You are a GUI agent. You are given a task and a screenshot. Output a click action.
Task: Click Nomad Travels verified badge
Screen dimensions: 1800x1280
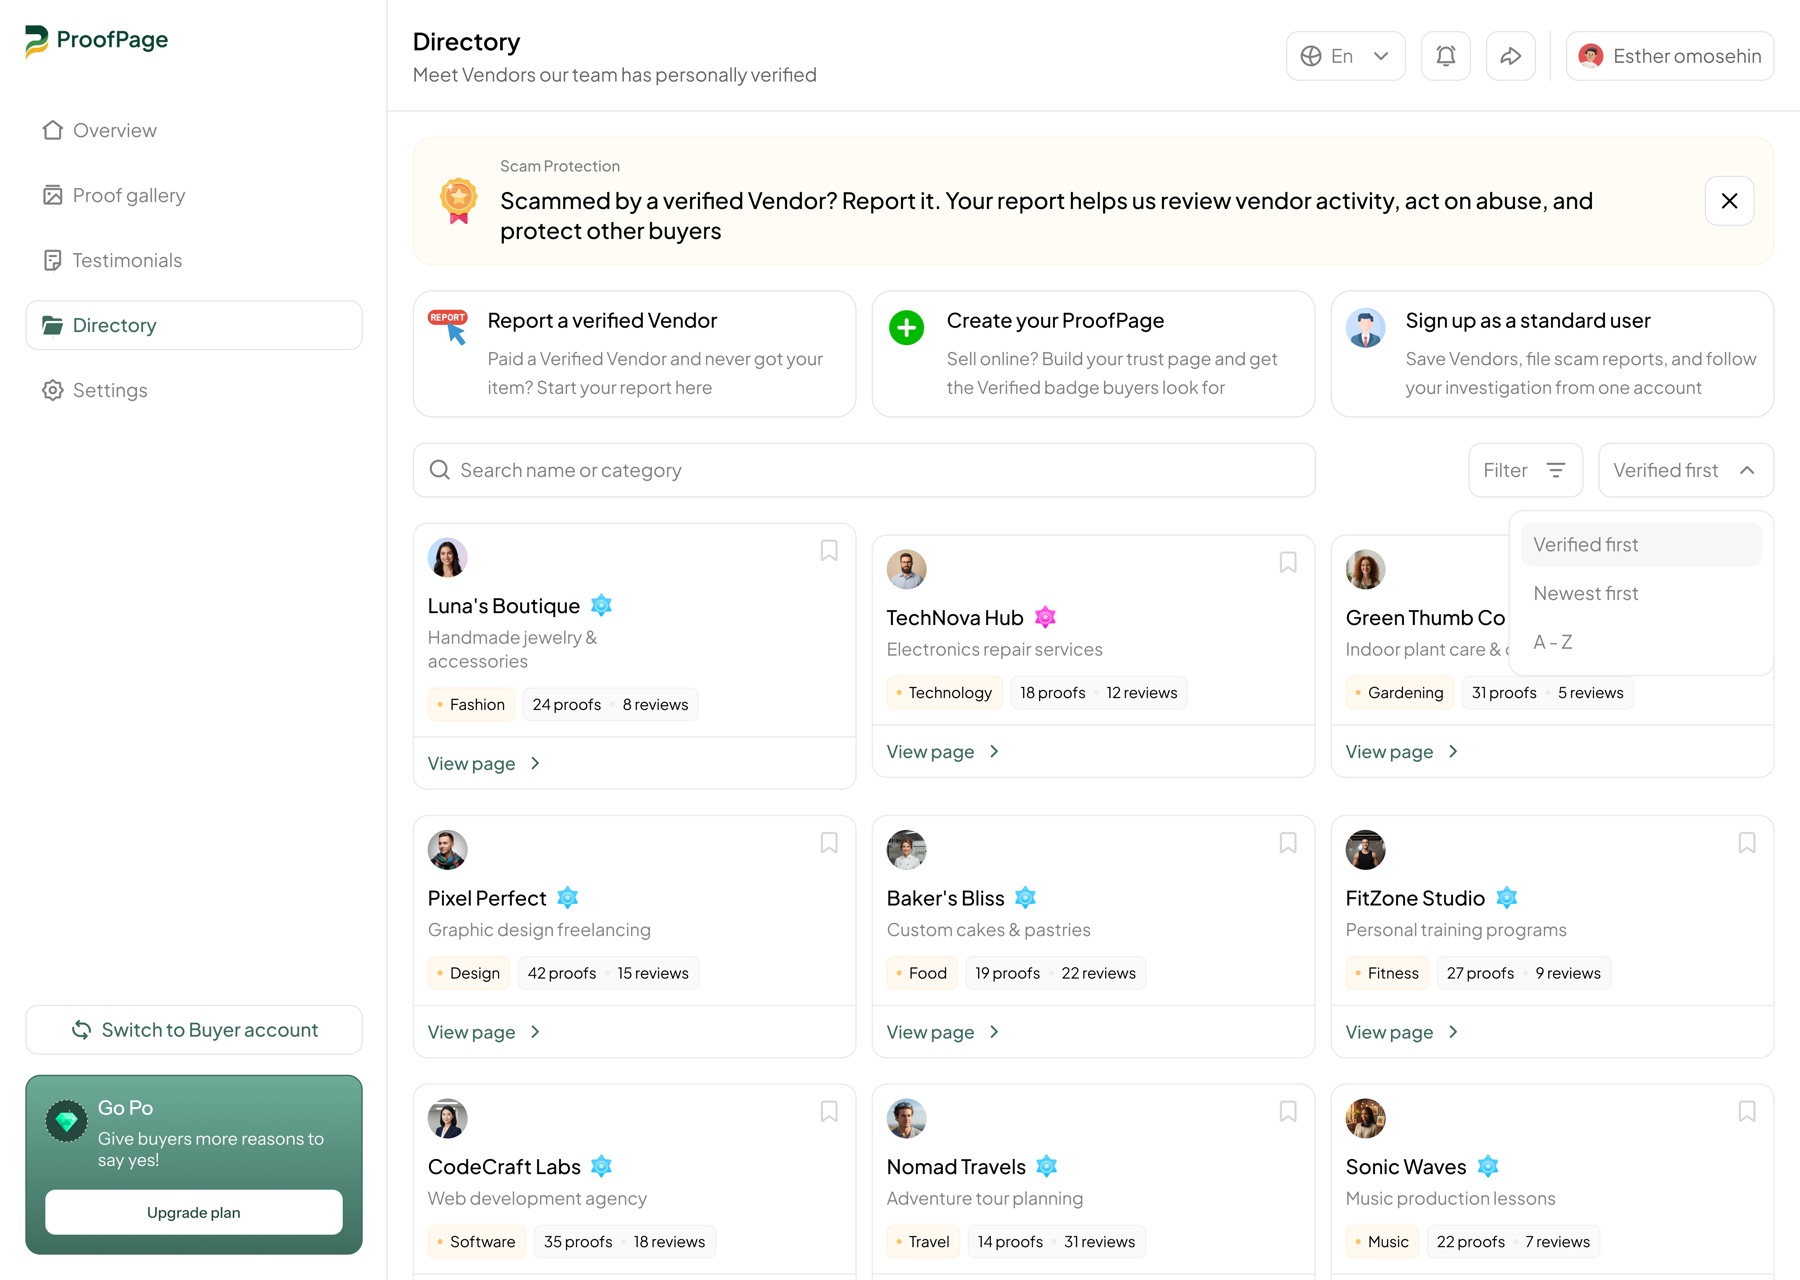1047,1166
